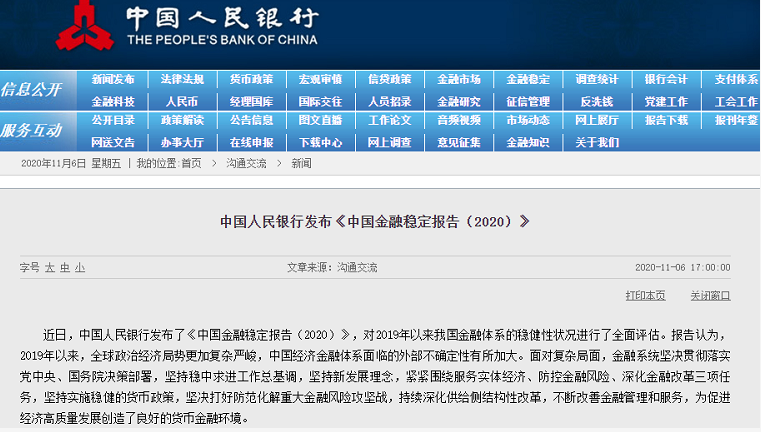Screen dimensions: 761x432
Task: Set the font size to small (小)
Action: 80,268
